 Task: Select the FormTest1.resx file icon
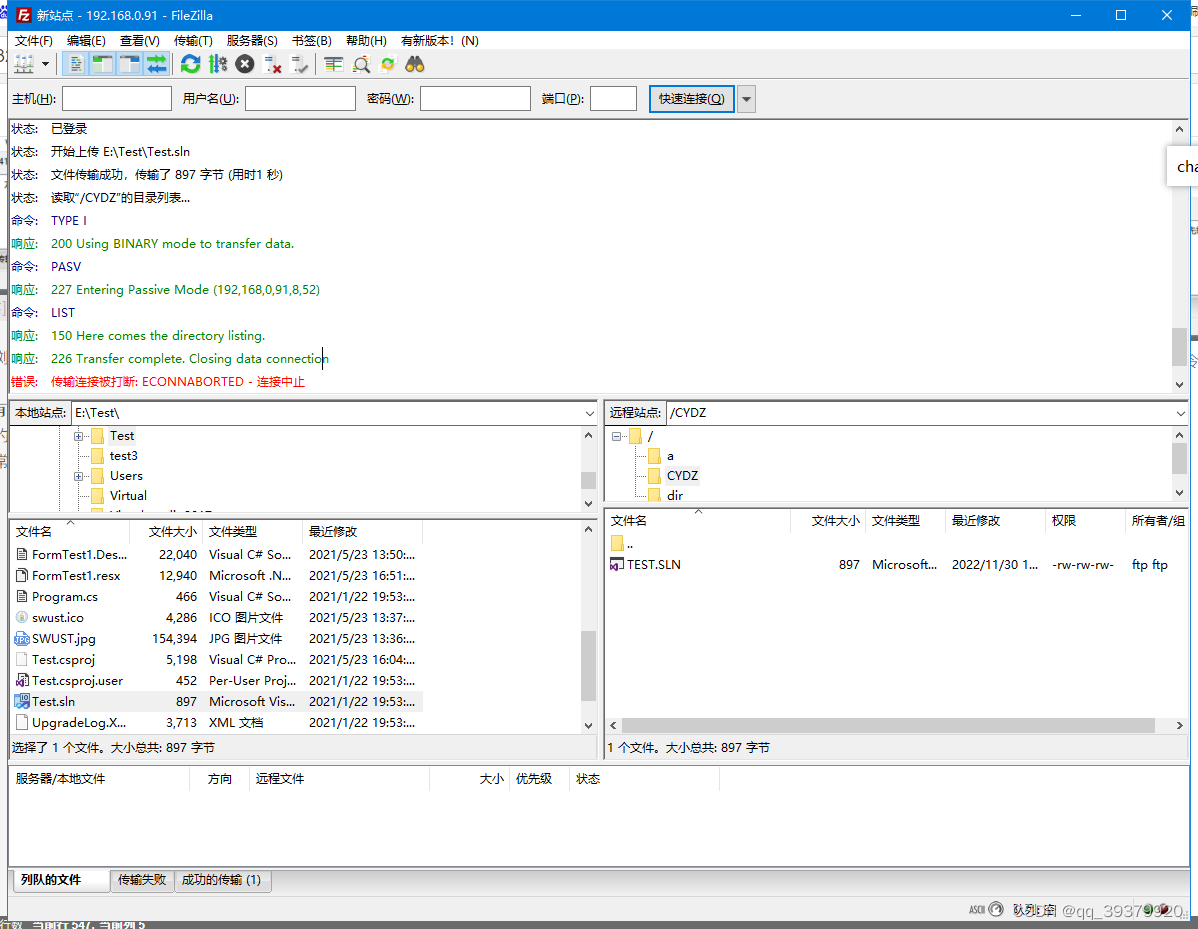[22, 575]
